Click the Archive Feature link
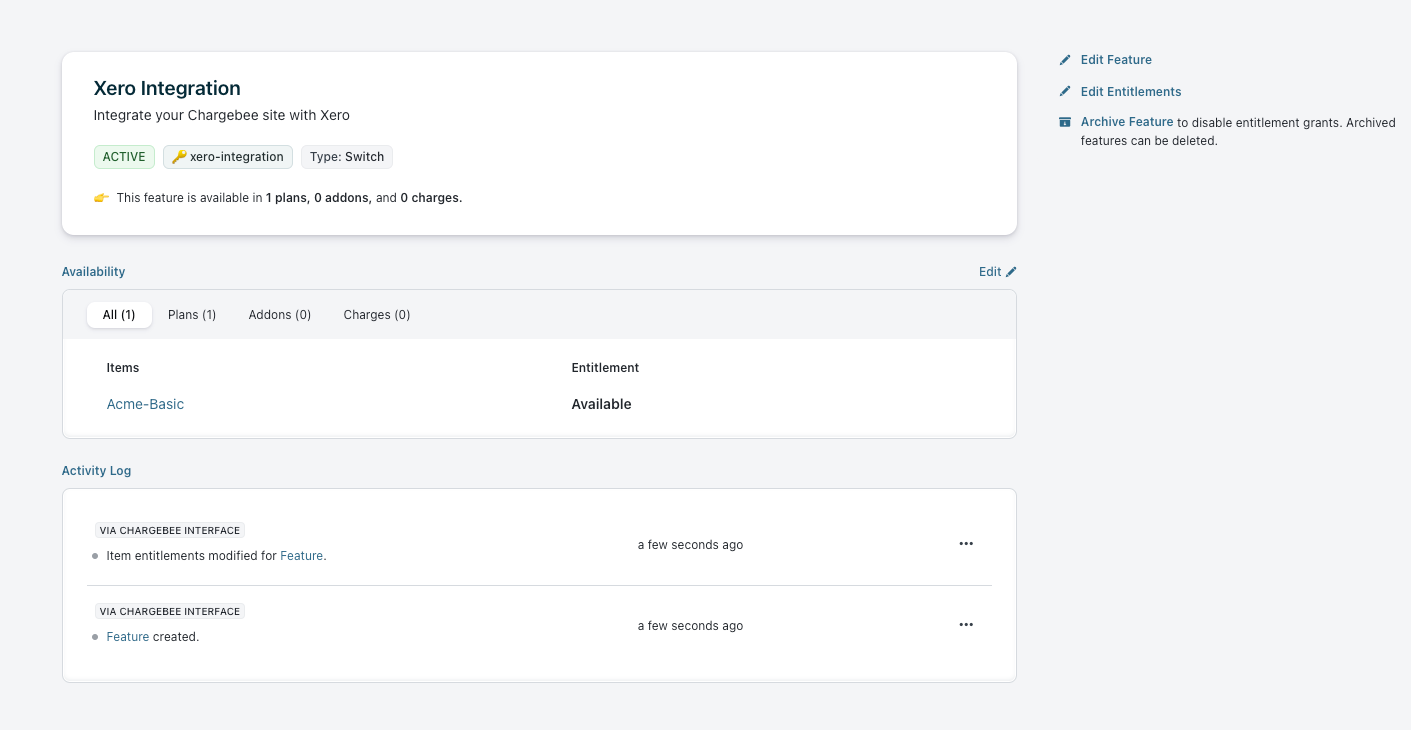1411x730 pixels. 1127,122
